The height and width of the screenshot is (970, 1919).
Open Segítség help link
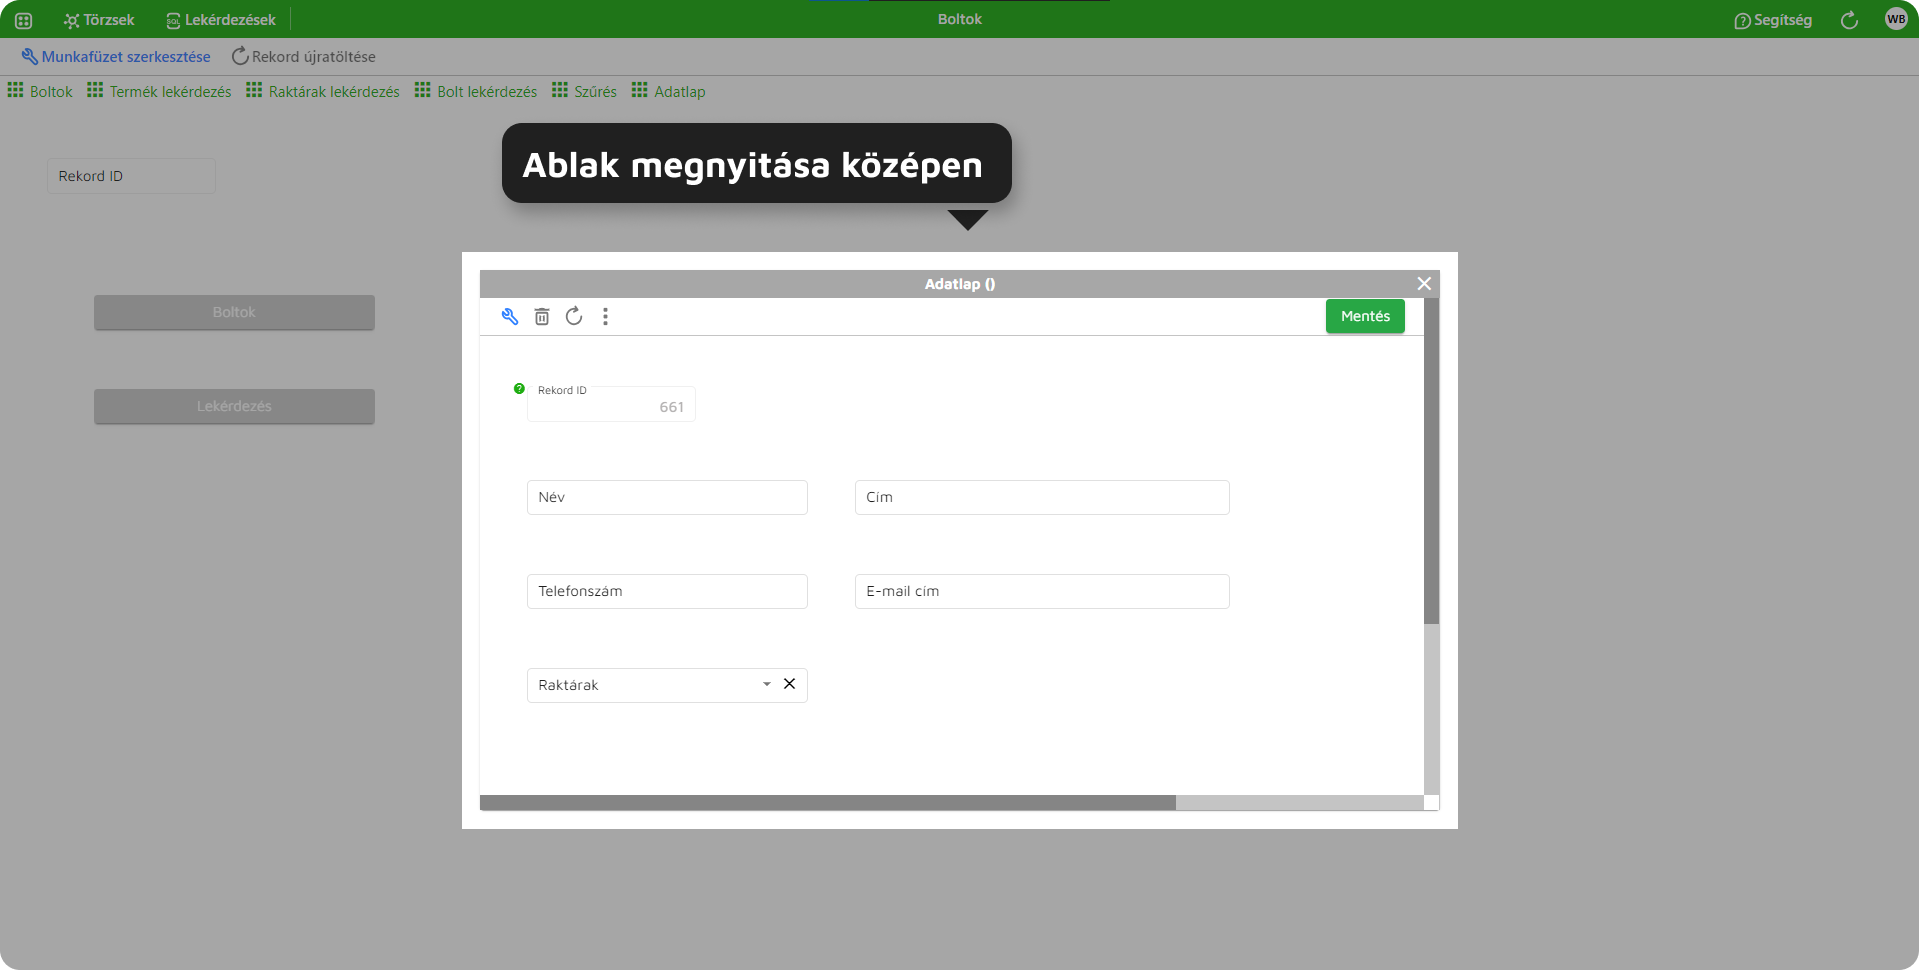(1773, 20)
